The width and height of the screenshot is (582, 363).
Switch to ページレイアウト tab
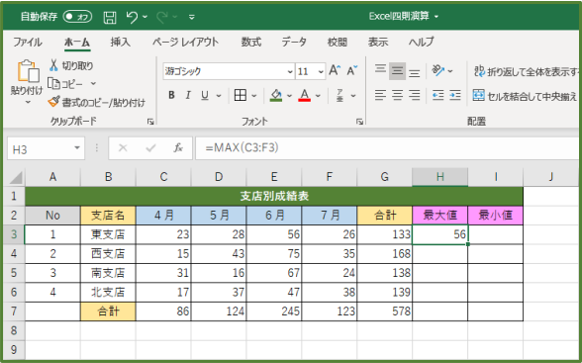tap(185, 42)
